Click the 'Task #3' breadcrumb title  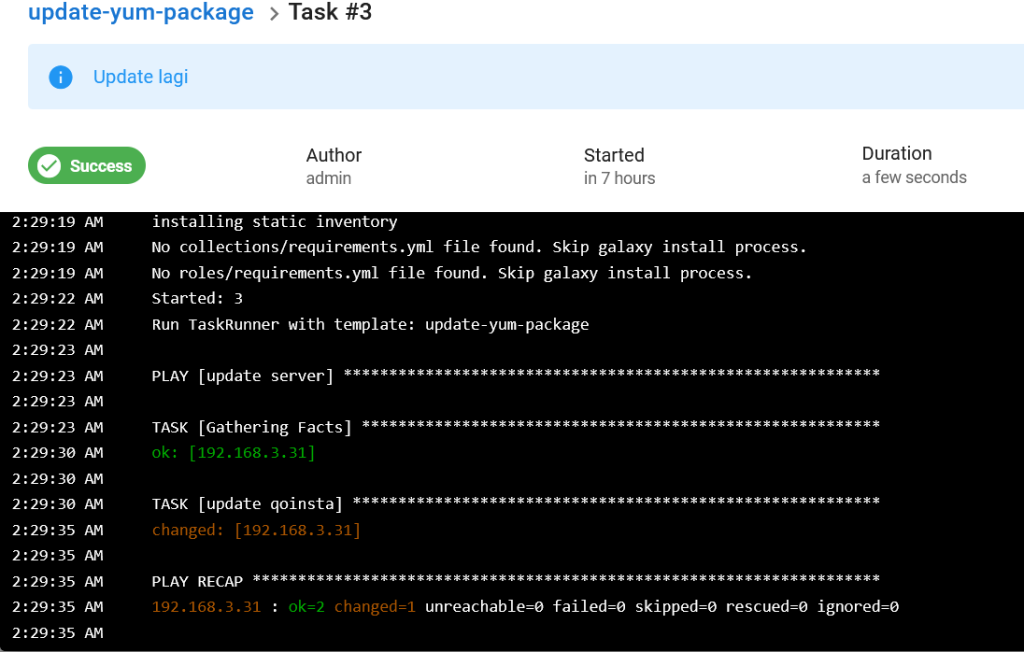click(x=330, y=12)
